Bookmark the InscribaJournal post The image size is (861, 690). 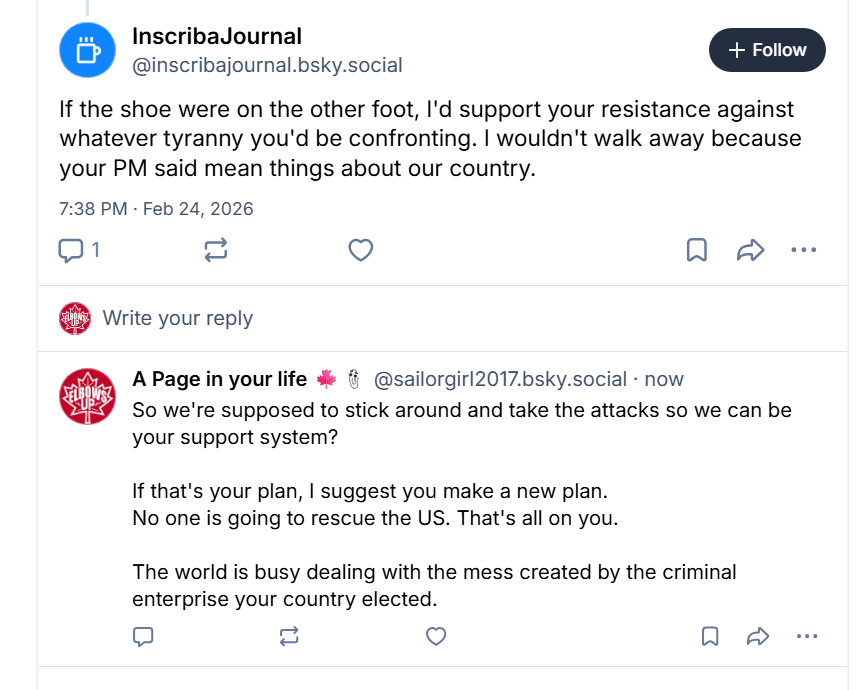pyautogui.click(x=697, y=250)
